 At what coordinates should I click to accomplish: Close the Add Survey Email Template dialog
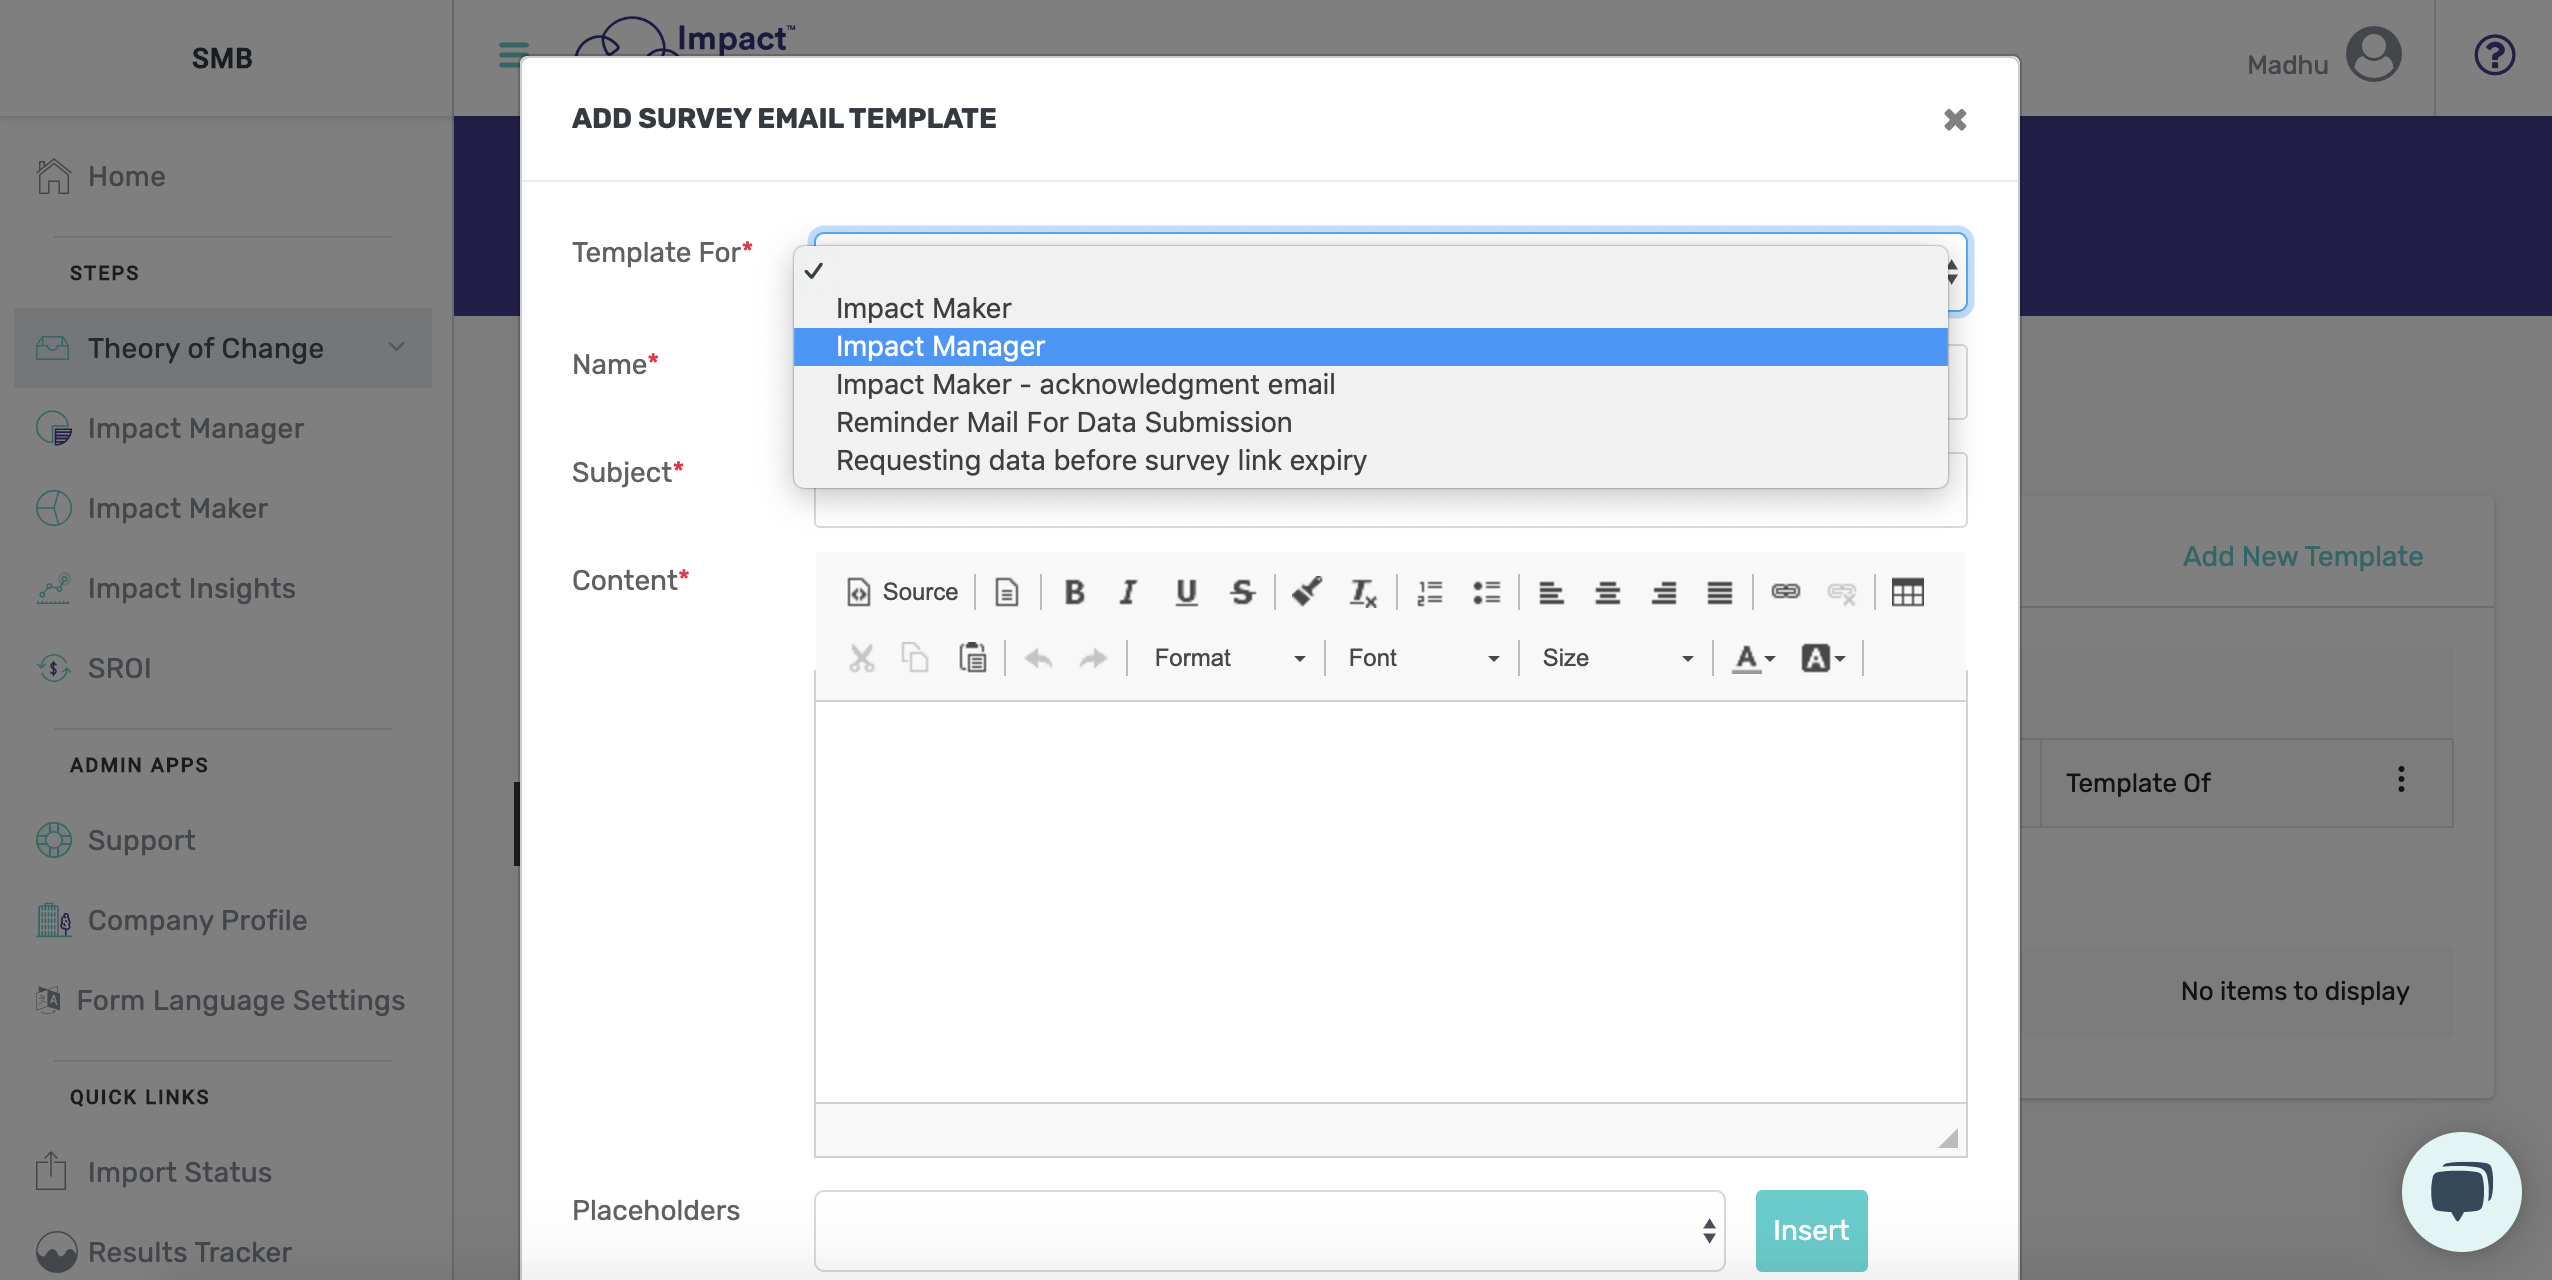tap(1955, 120)
